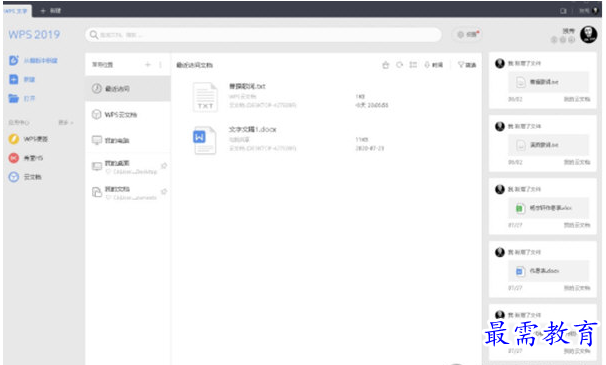Click the WPS cloud documents icon in navigation
Screen dimensions: 606x365
(96, 114)
